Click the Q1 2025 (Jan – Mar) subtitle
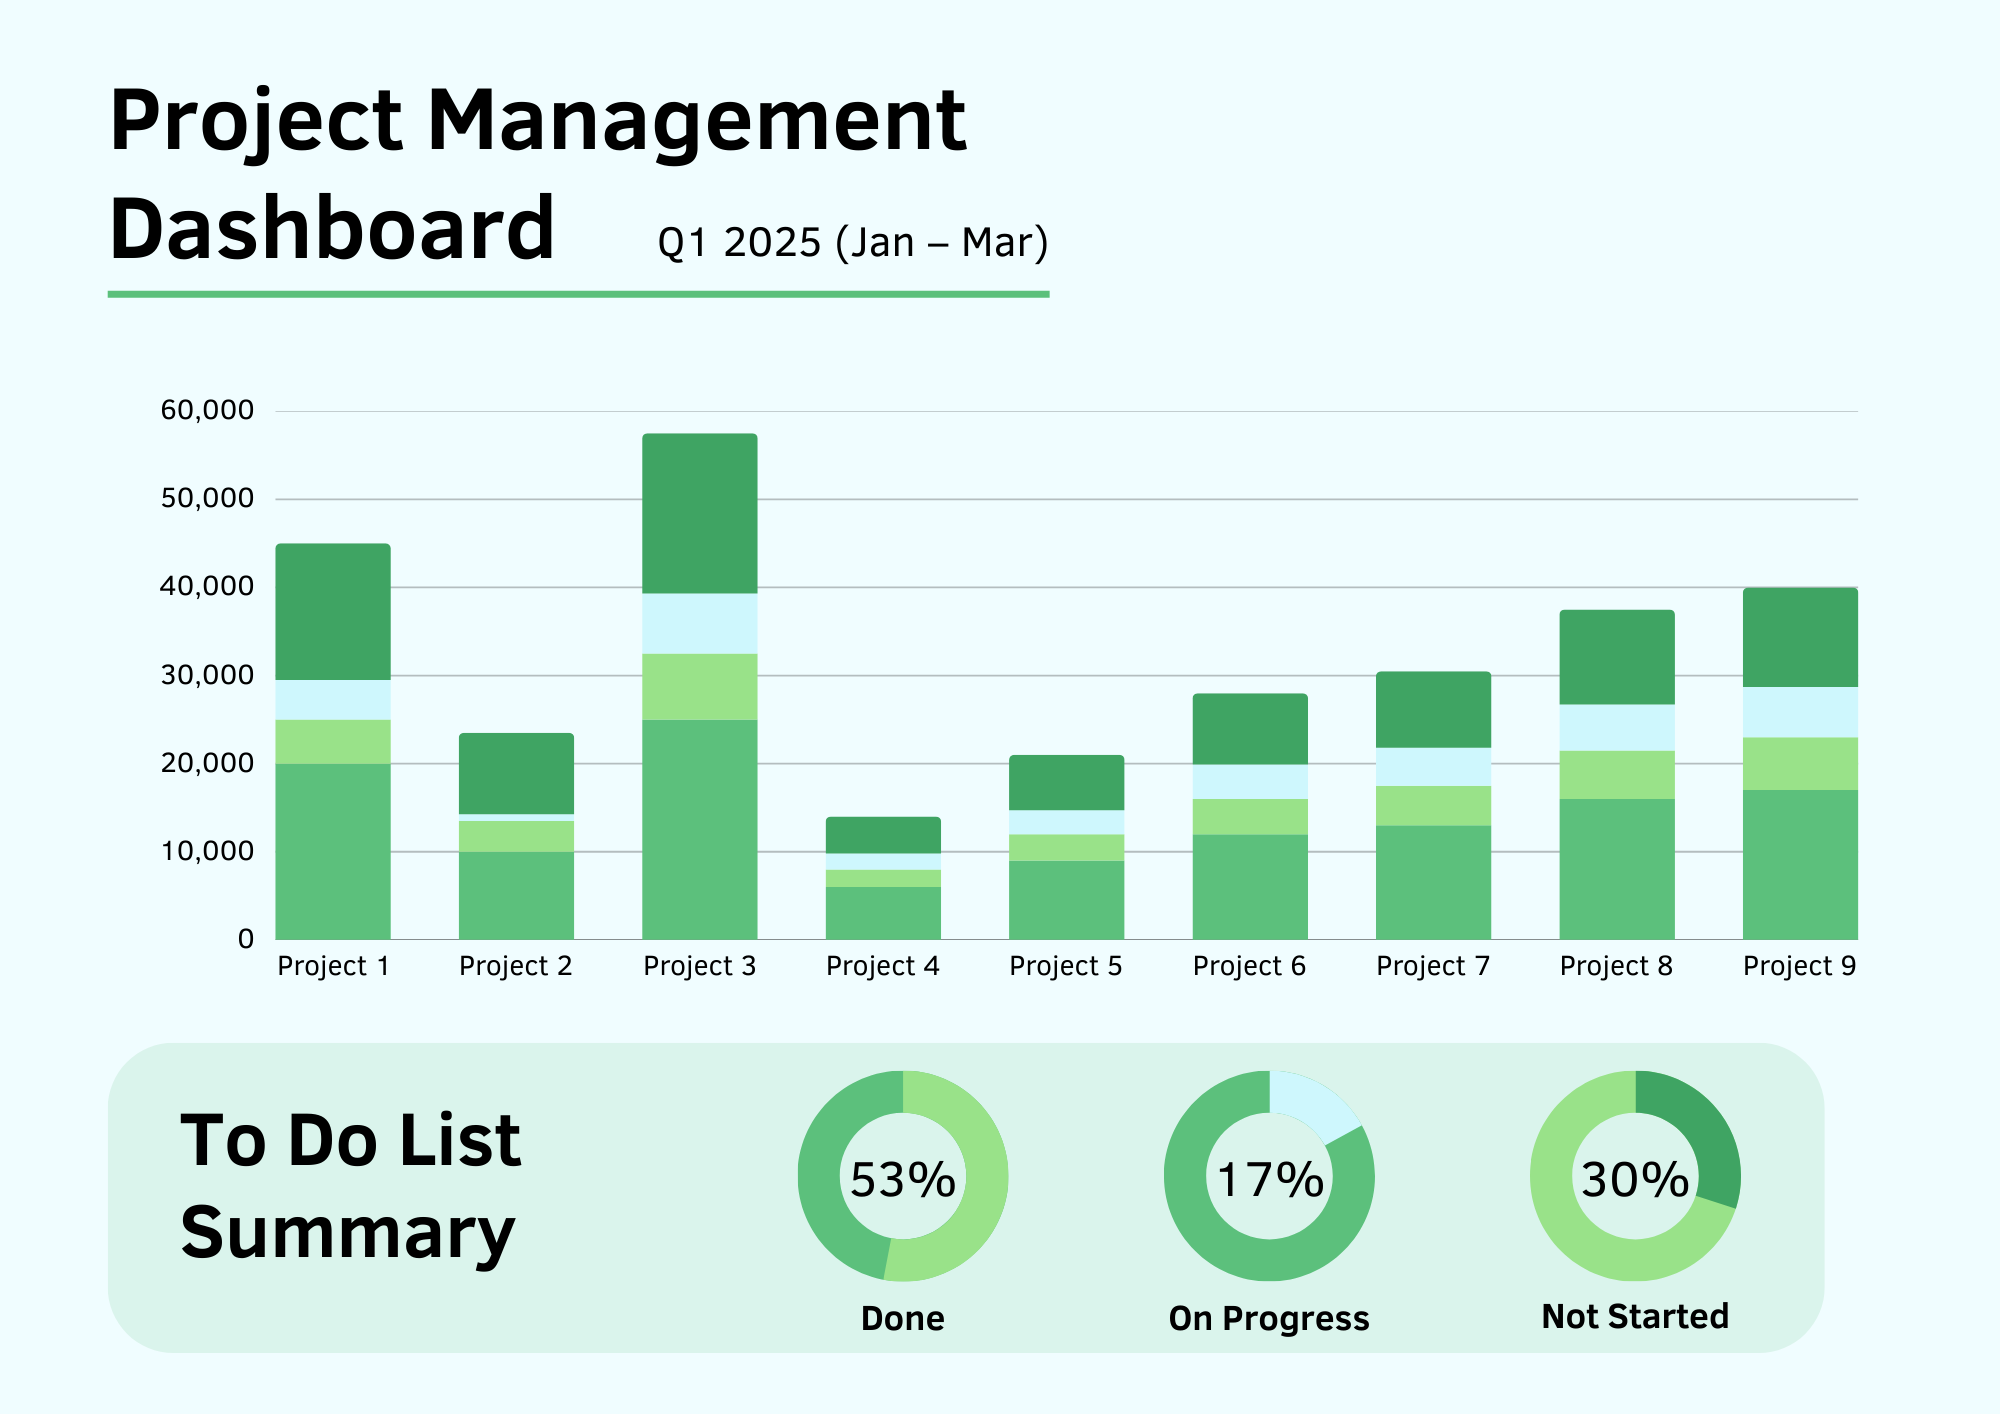The width and height of the screenshot is (2000, 1414). pyautogui.click(x=852, y=243)
